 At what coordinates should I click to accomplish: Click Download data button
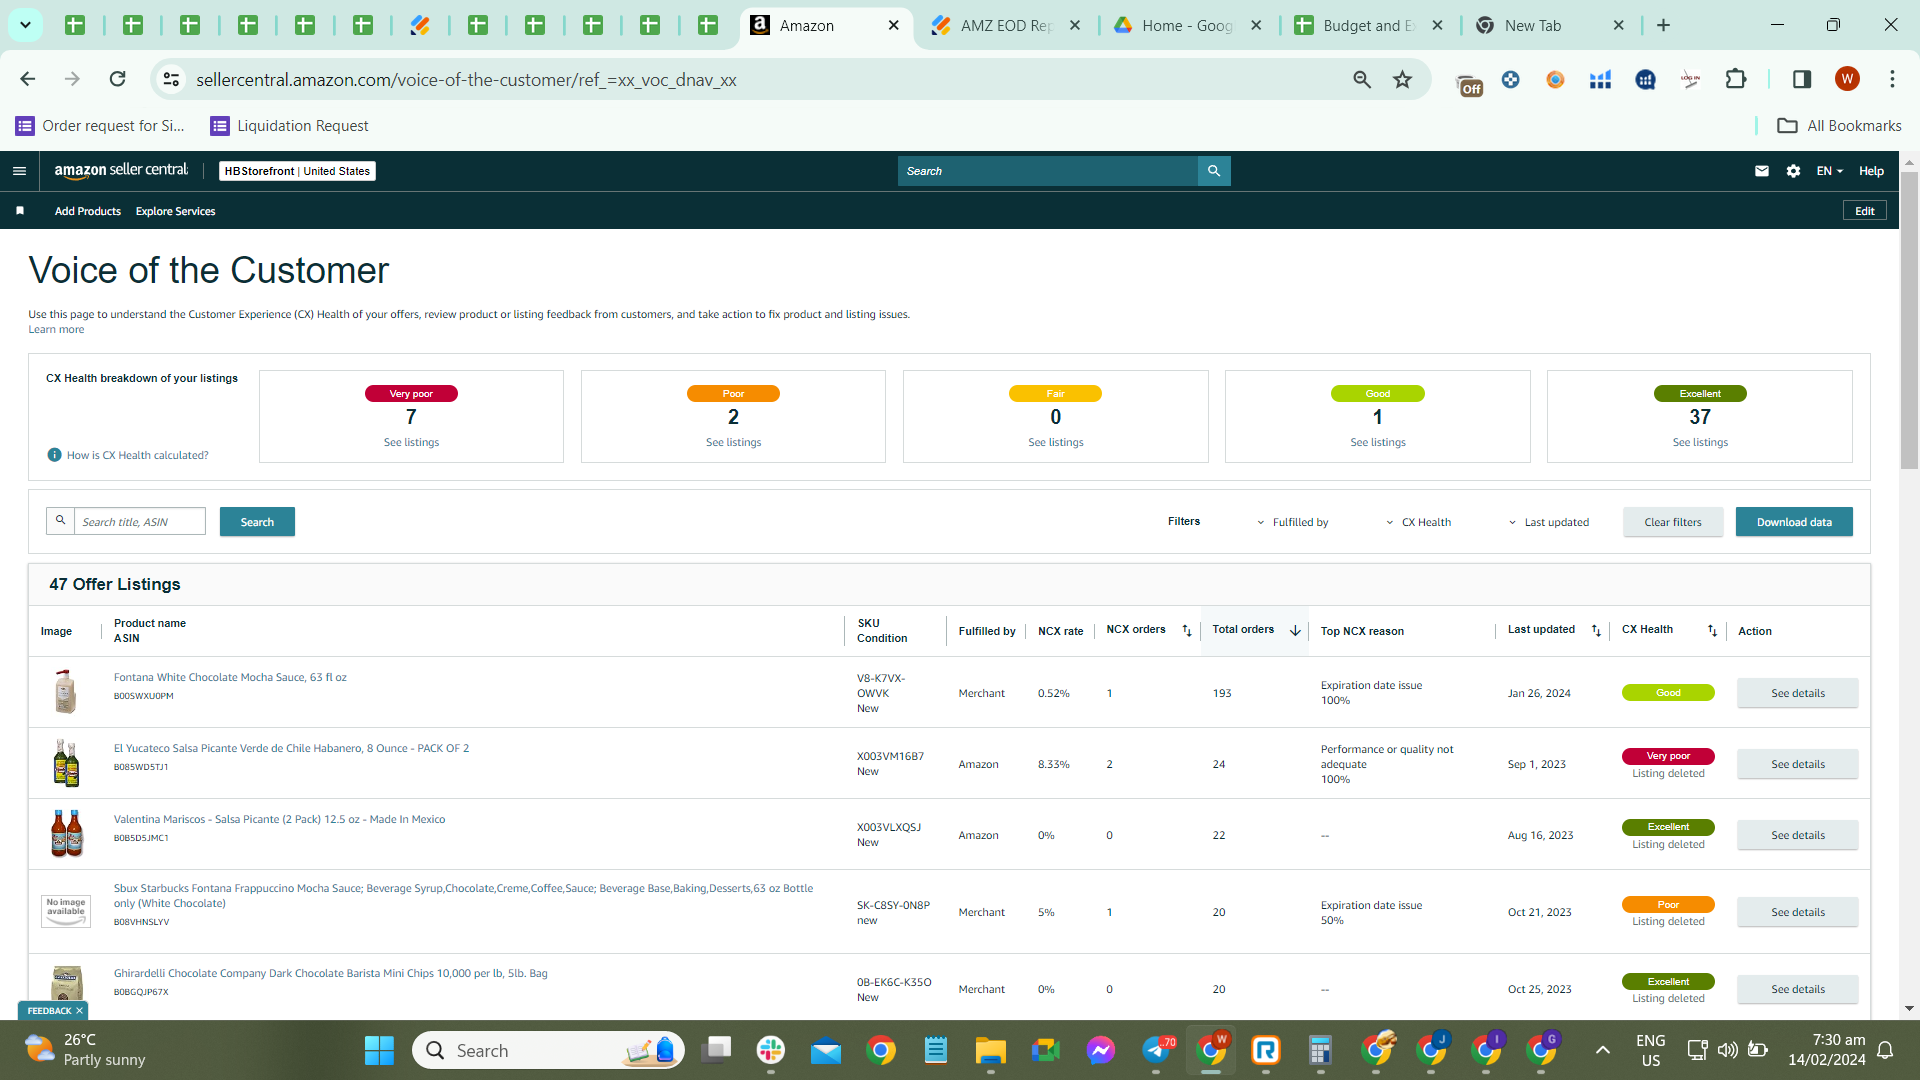click(x=1794, y=522)
